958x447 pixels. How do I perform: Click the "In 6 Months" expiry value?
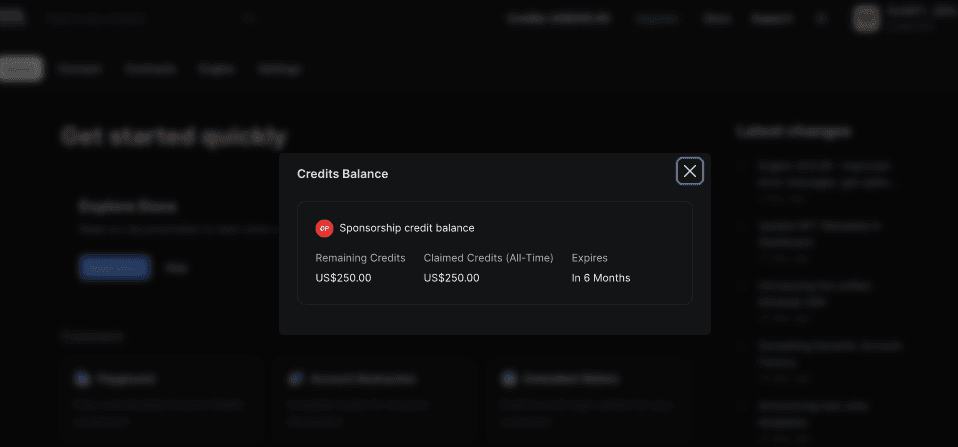pyautogui.click(x=601, y=278)
